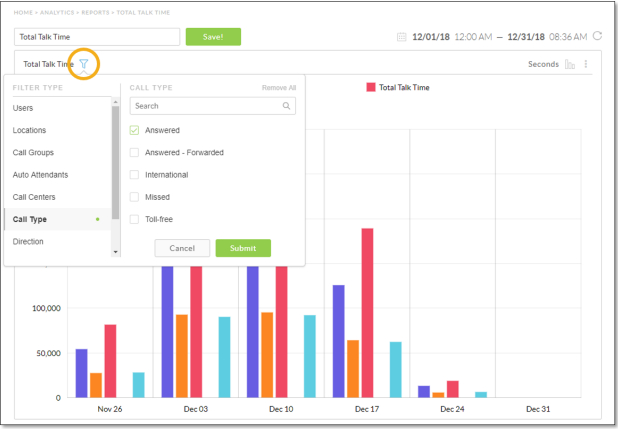This screenshot has height=429, width=618.
Task: Click the cyan Dec 10 bar
Action: (310, 356)
